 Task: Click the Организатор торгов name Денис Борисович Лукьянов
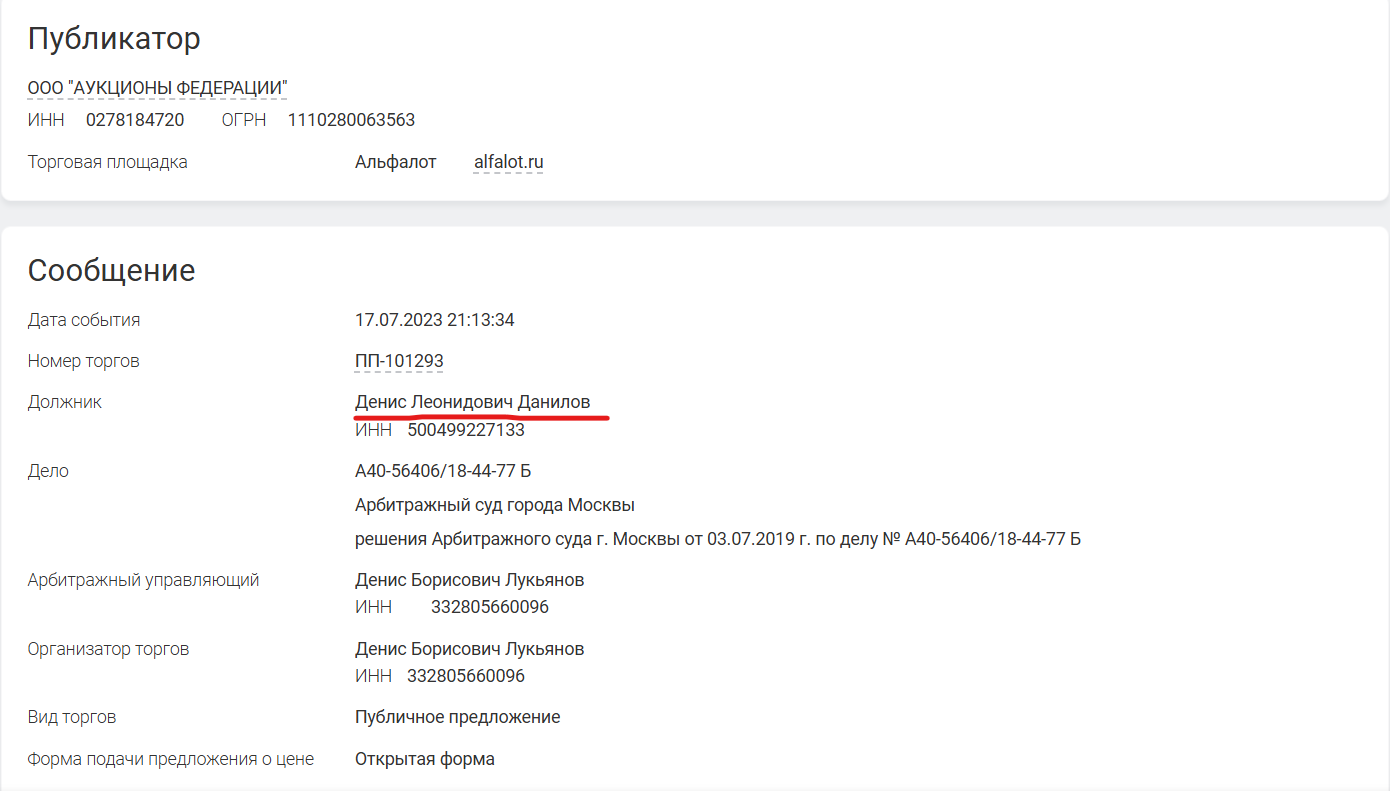469,649
